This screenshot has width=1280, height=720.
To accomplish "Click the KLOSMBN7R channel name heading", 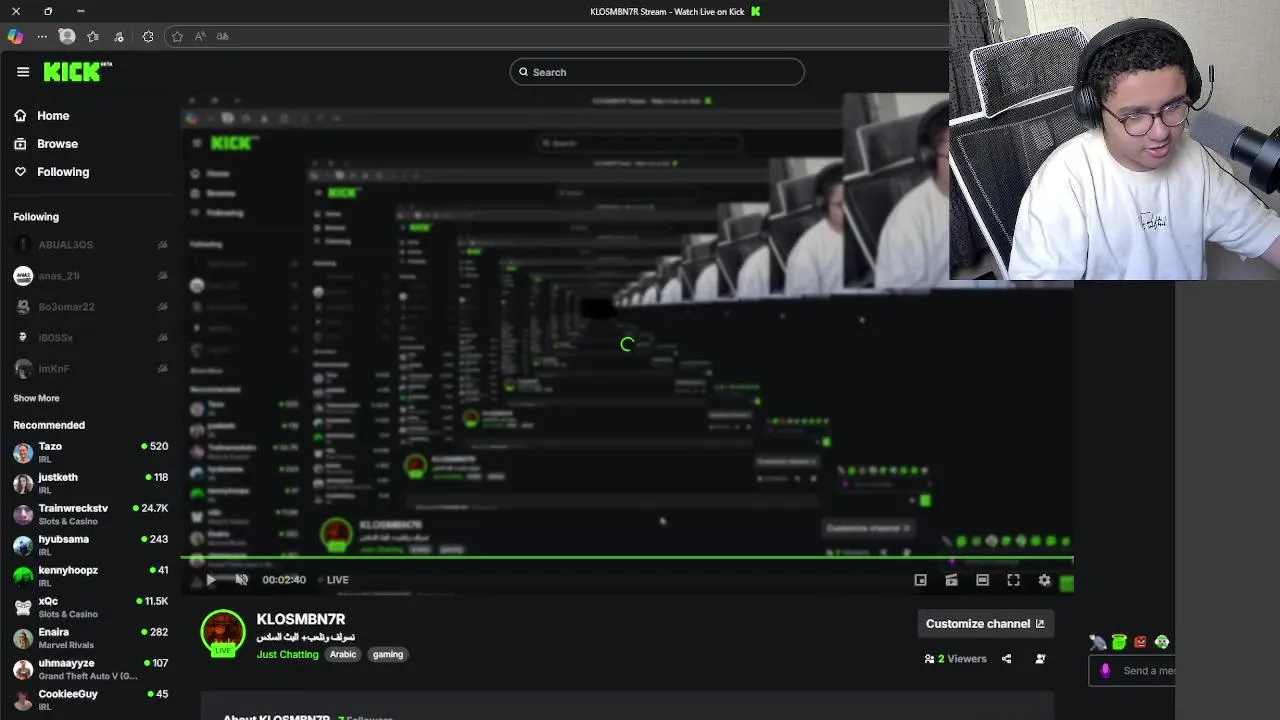I will [x=301, y=619].
